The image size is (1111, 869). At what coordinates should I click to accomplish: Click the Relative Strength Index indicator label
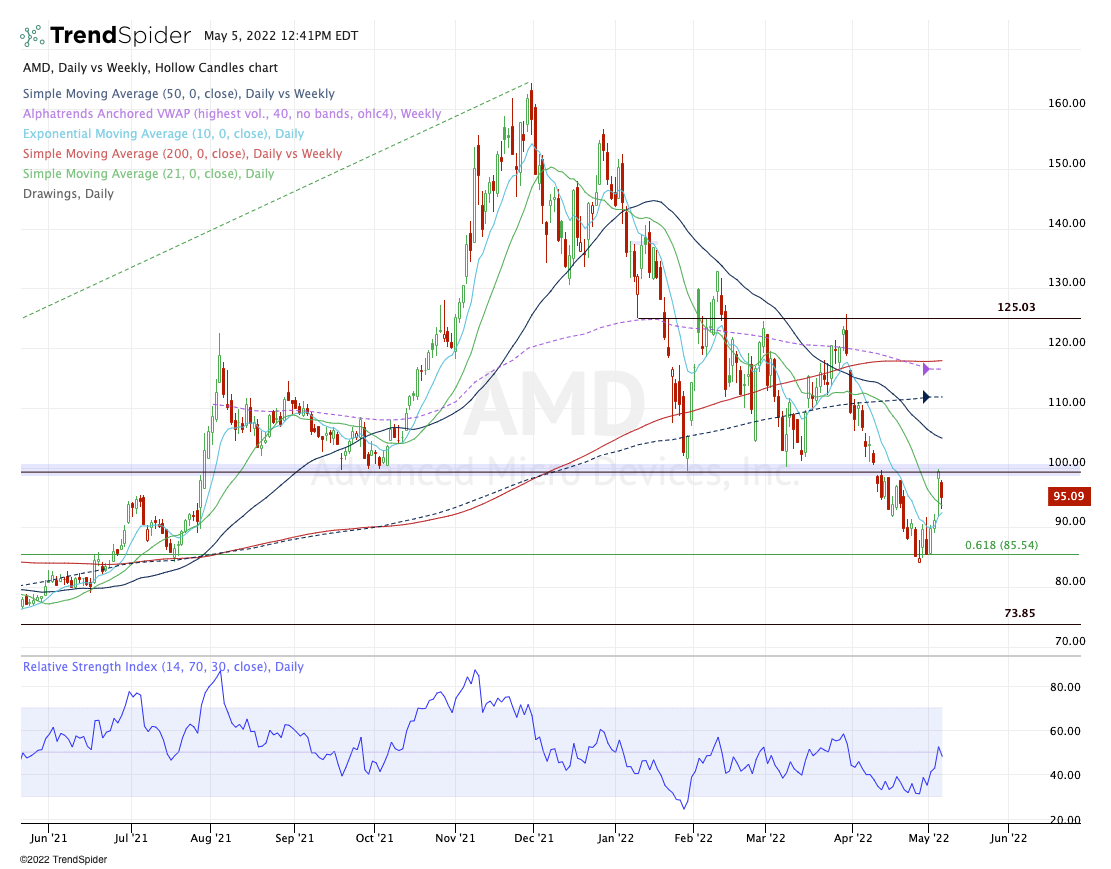[x=163, y=667]
